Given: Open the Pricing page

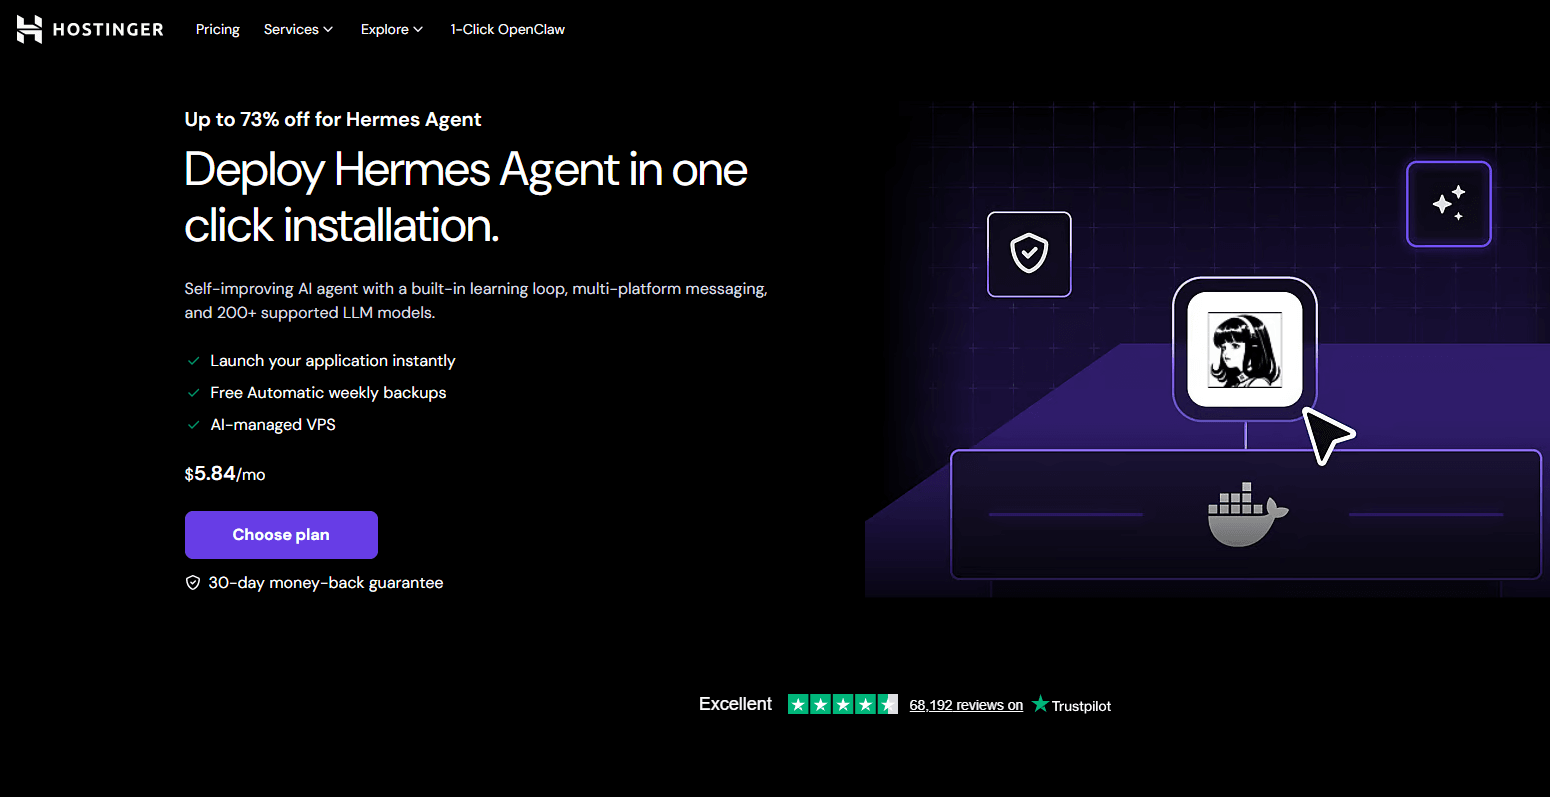Looking at the screenshot, I should (x=218, y=29).
